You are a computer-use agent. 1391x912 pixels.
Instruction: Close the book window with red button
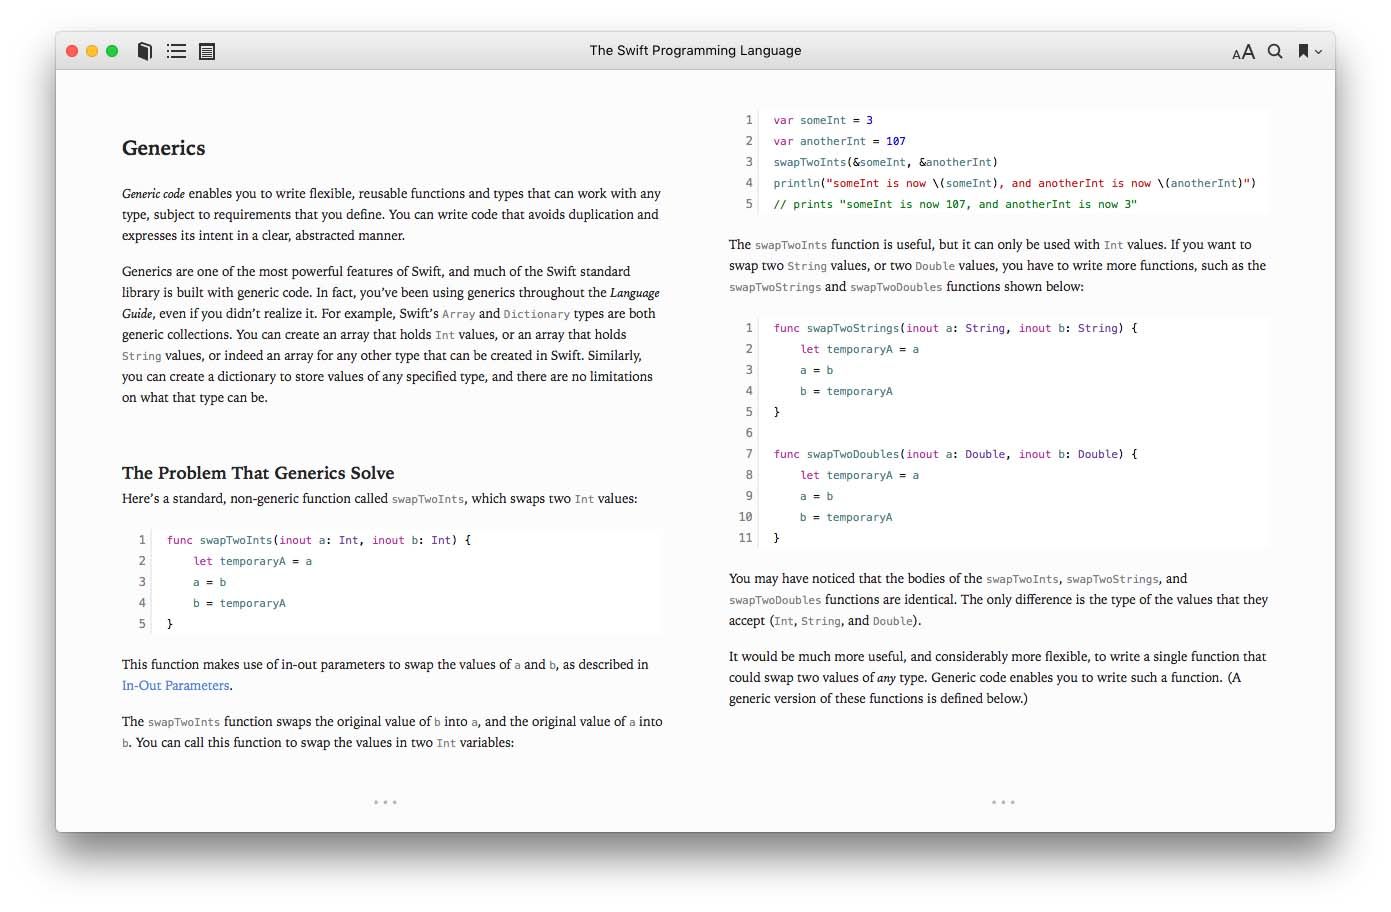[72, 51]
